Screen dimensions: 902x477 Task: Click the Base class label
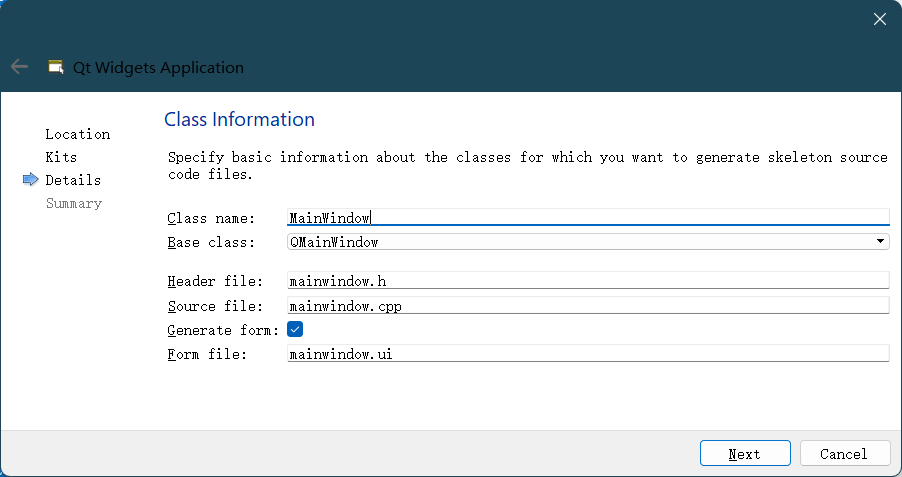pyautogui.click(x=211, y=242)
